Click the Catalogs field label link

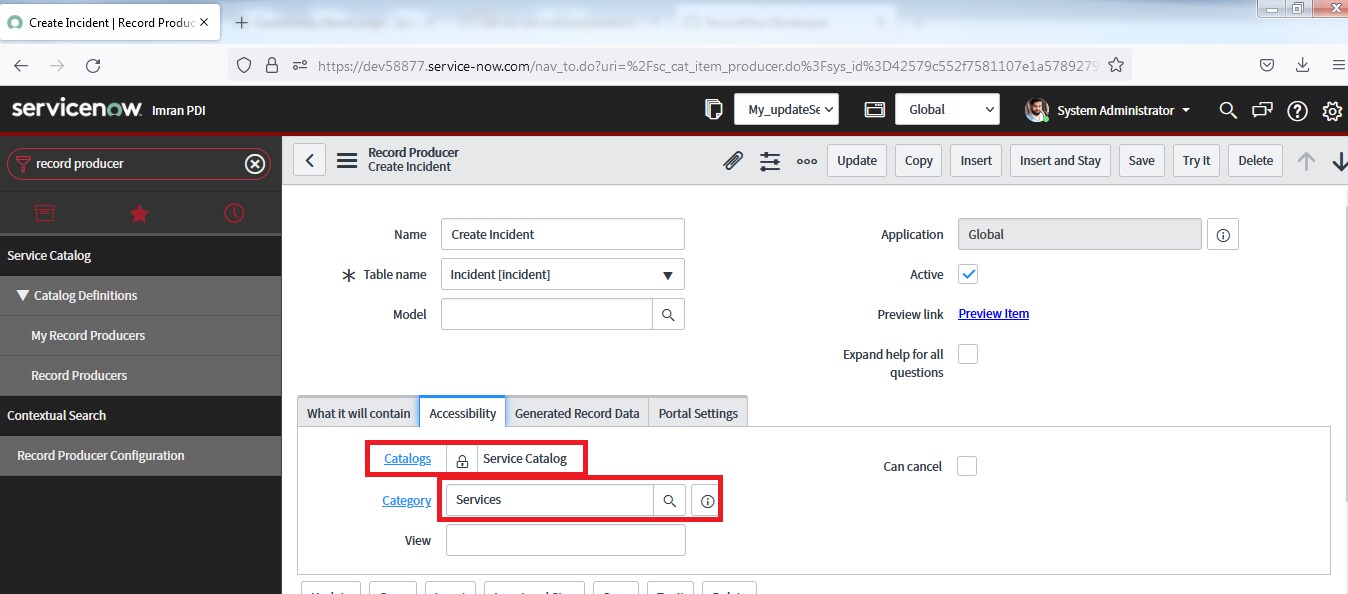[407, 459]
